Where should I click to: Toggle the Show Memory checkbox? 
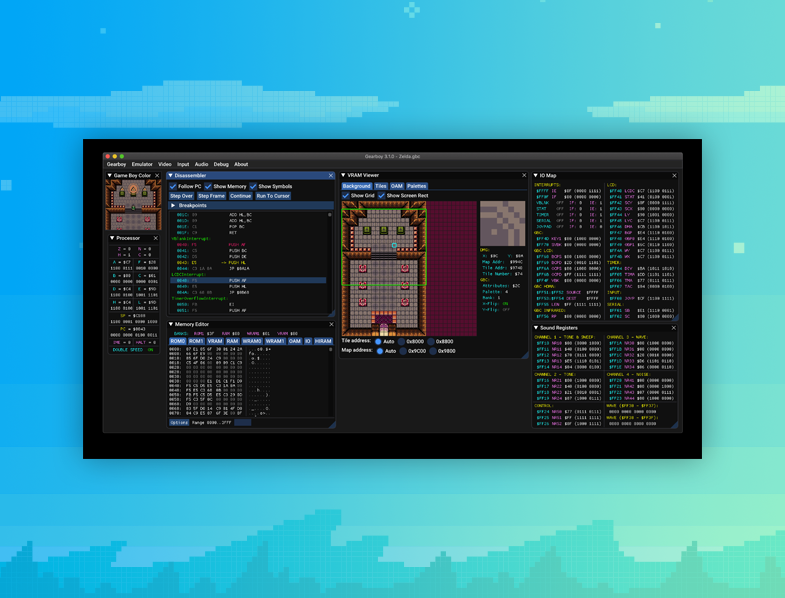coord(208,186)
